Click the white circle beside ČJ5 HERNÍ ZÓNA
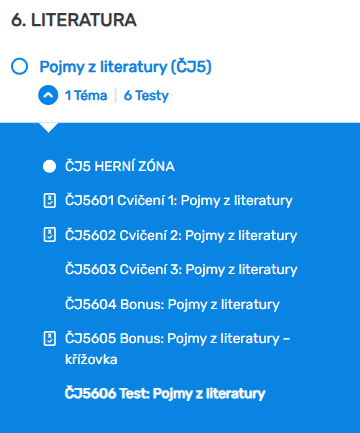The height and width of the screenshot is (433, 360). click(x=49, y=166)
